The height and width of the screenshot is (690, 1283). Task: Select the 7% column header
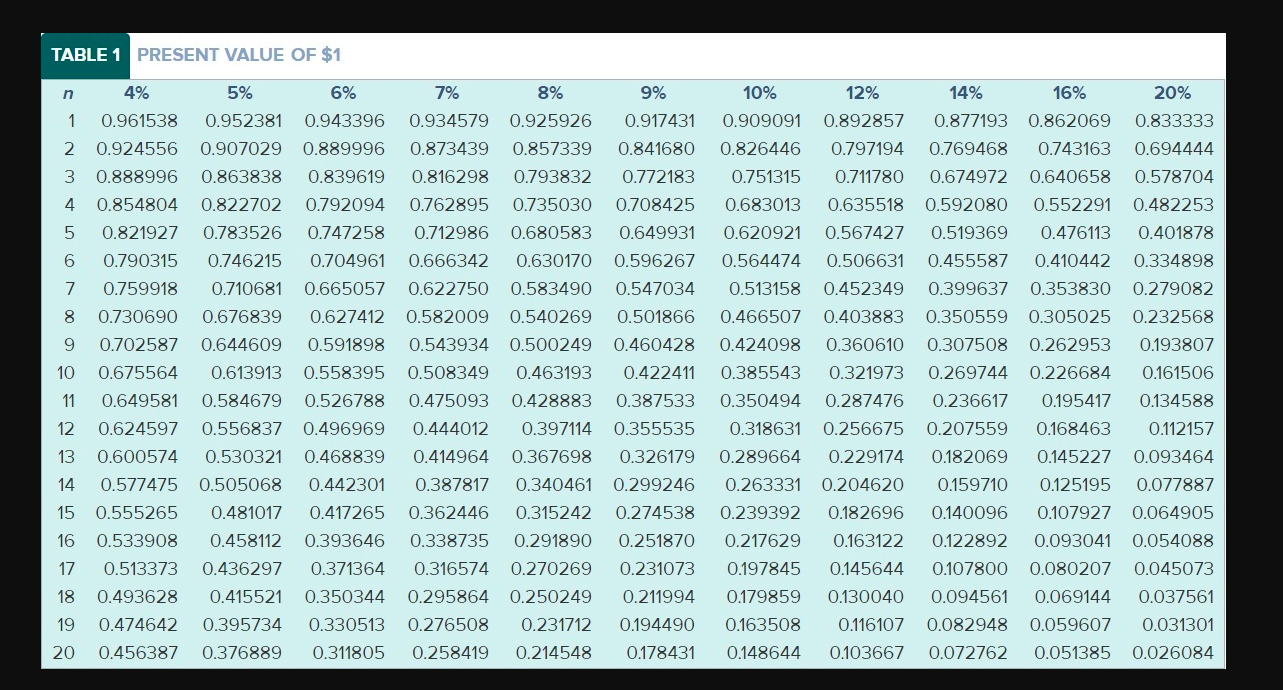(x=447, y=93)
